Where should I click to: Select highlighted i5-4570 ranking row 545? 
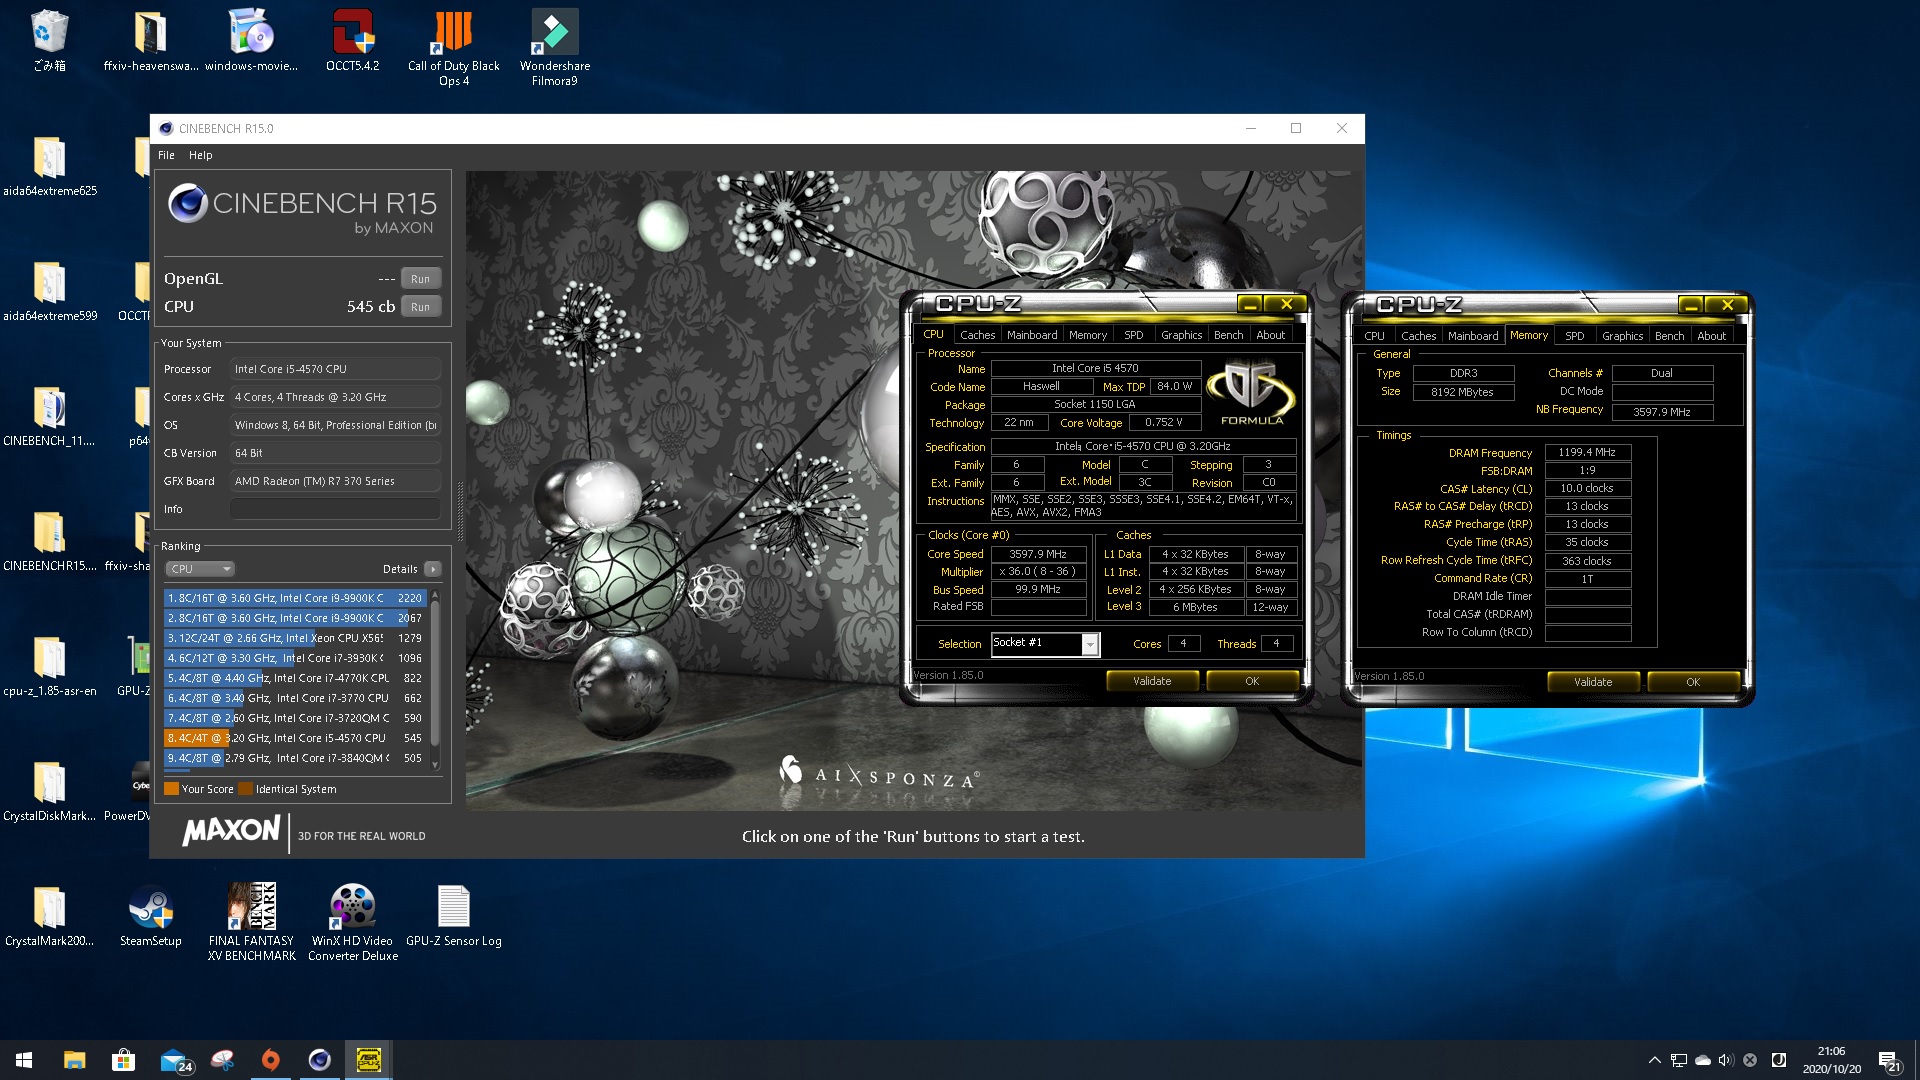click(296, 738)
